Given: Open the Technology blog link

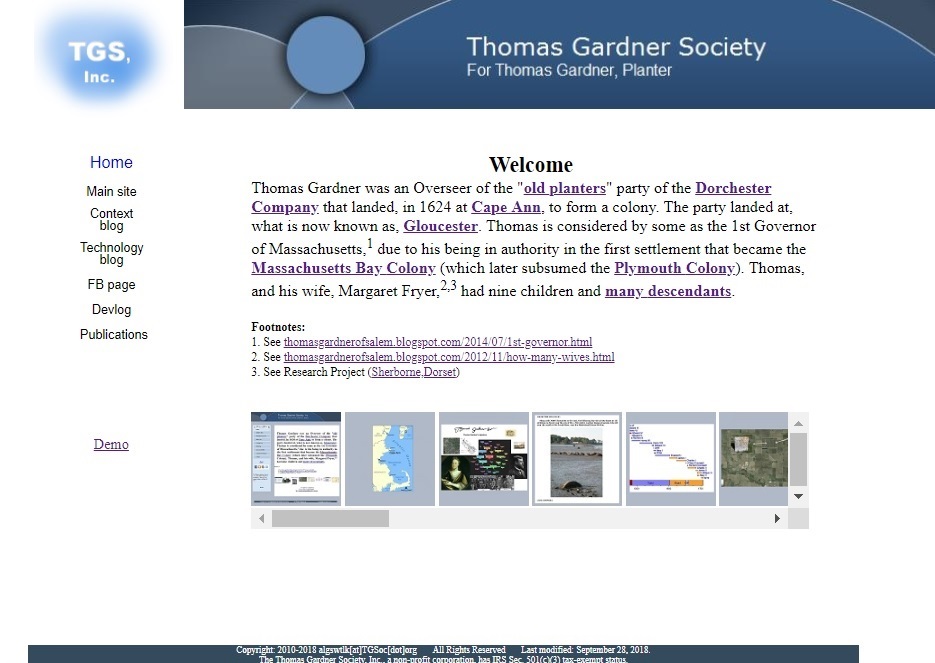Looking at the screenshot, I should (111, 253).
